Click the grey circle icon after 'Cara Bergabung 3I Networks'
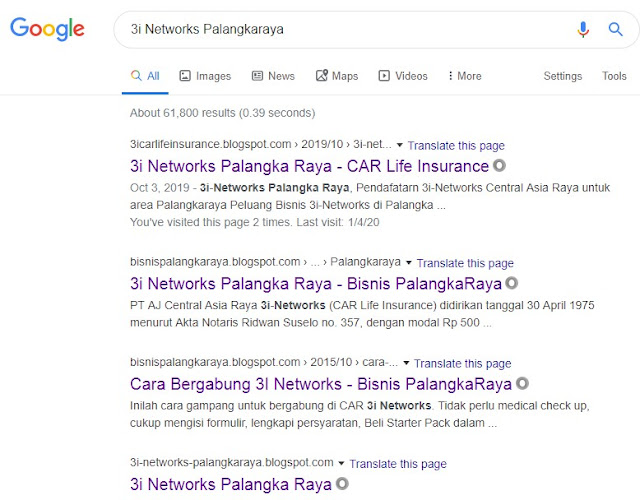Screen dimensions: 640x500 (x=522, y=383)
